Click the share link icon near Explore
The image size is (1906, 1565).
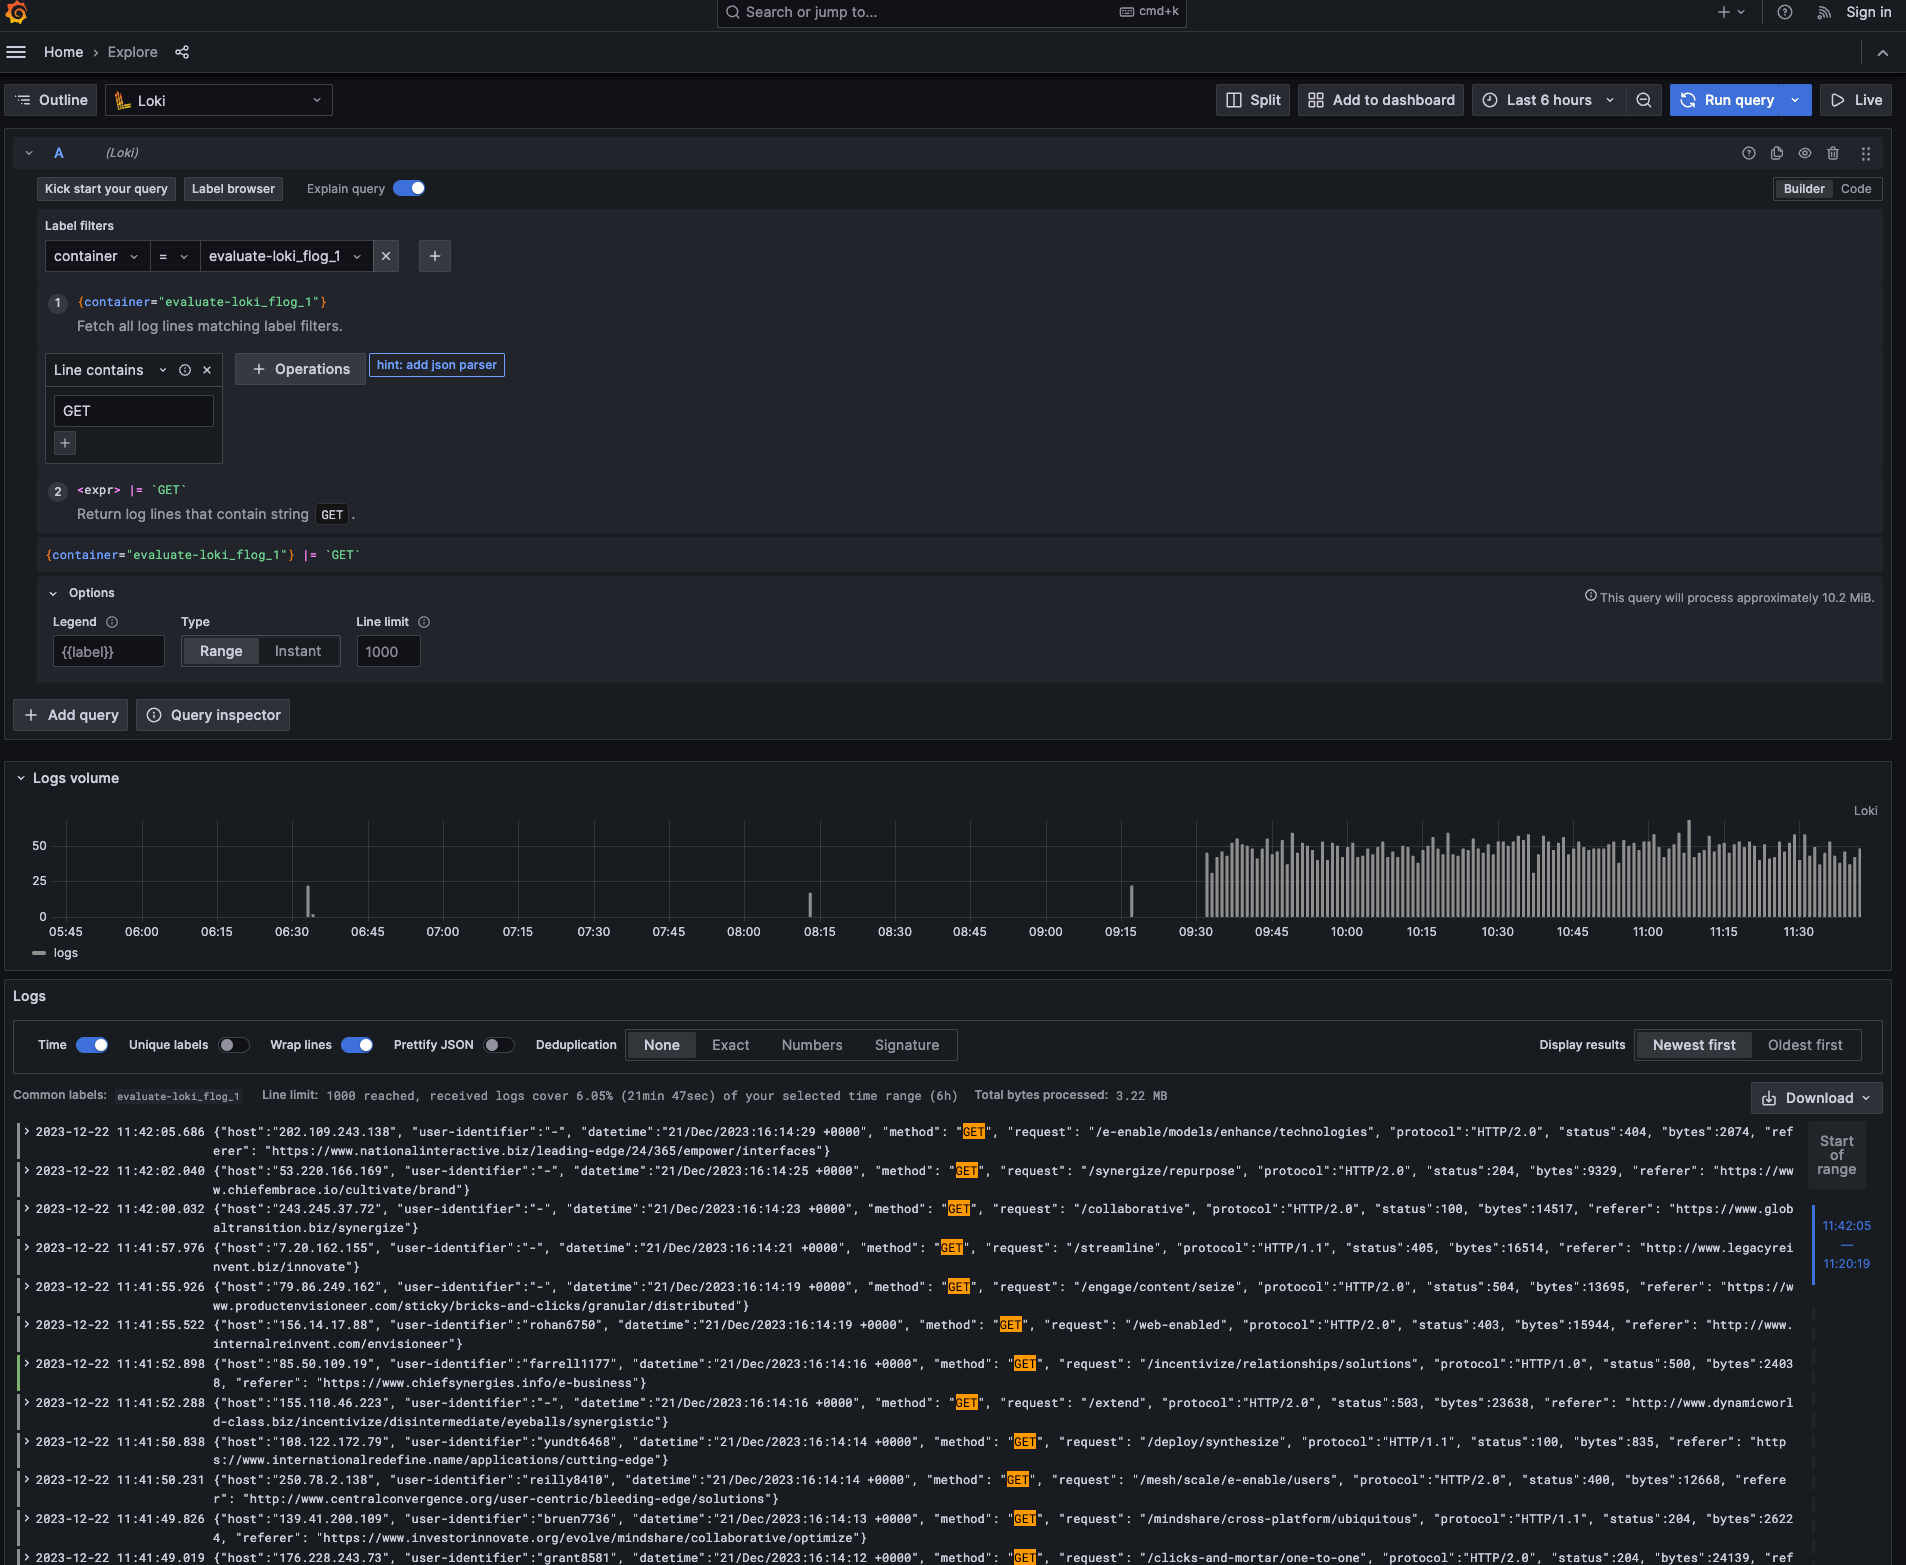[x=182, y=52]
